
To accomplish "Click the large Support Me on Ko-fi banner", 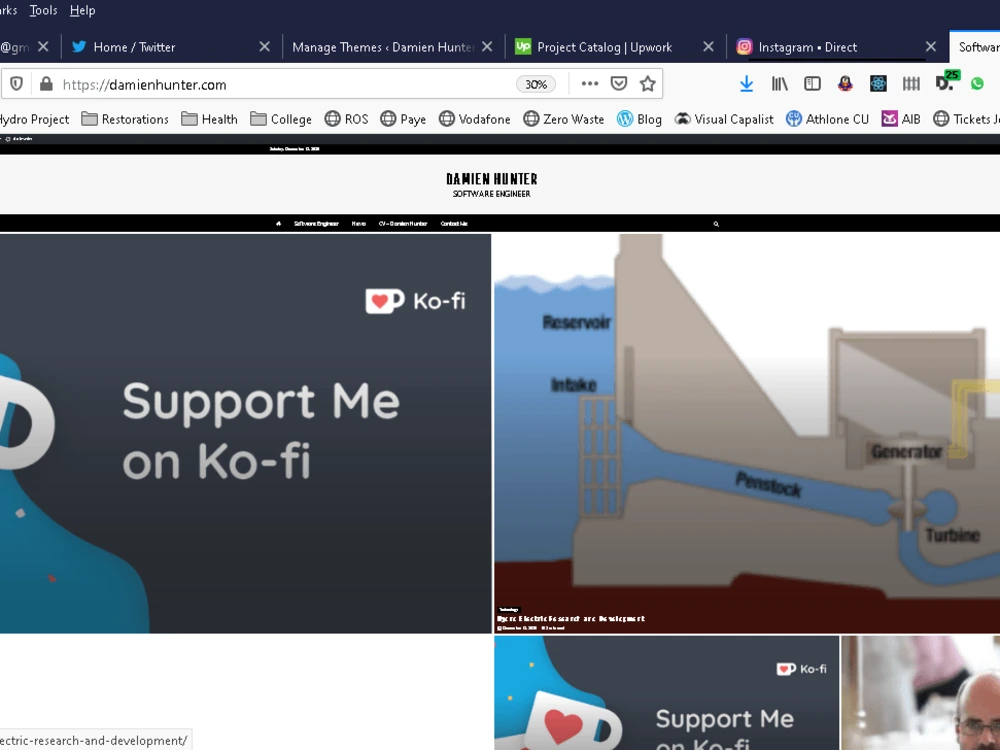I will tap(246, 434).
